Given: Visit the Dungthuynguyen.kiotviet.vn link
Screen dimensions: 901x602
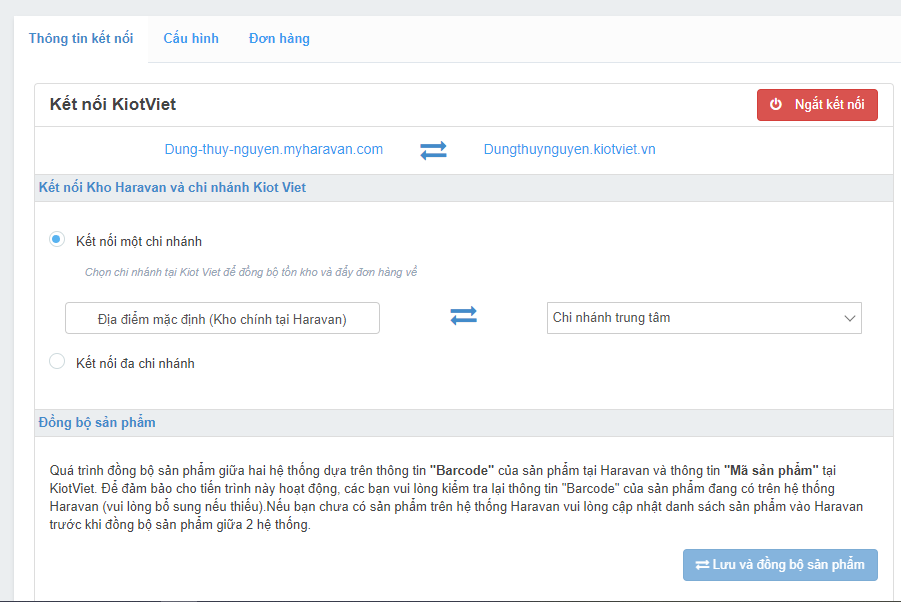Looking at the screenshot, I should pos(569,150).
